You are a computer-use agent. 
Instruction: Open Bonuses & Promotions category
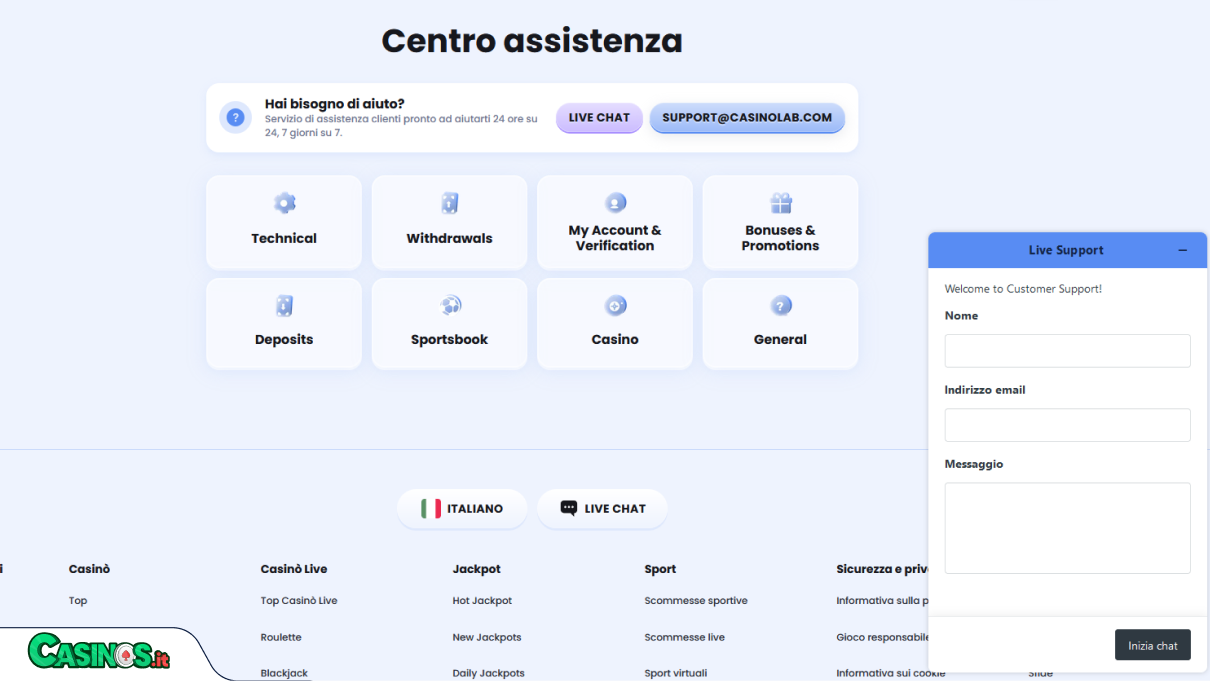coord(780,222)
